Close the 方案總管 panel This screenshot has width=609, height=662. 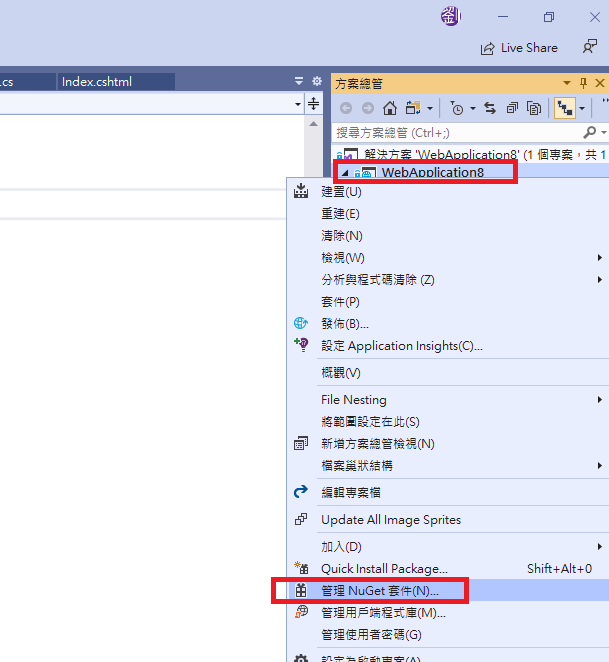(600, 83)
